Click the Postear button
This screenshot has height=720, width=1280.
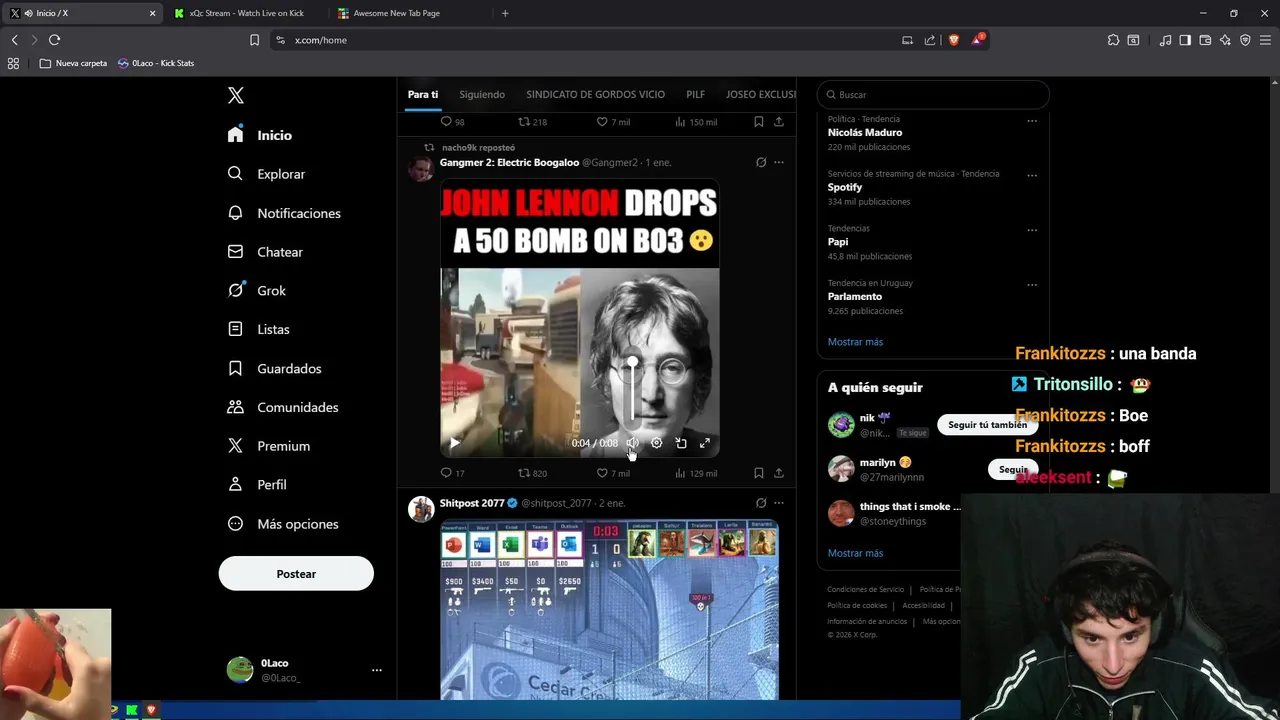click(296, 574)
